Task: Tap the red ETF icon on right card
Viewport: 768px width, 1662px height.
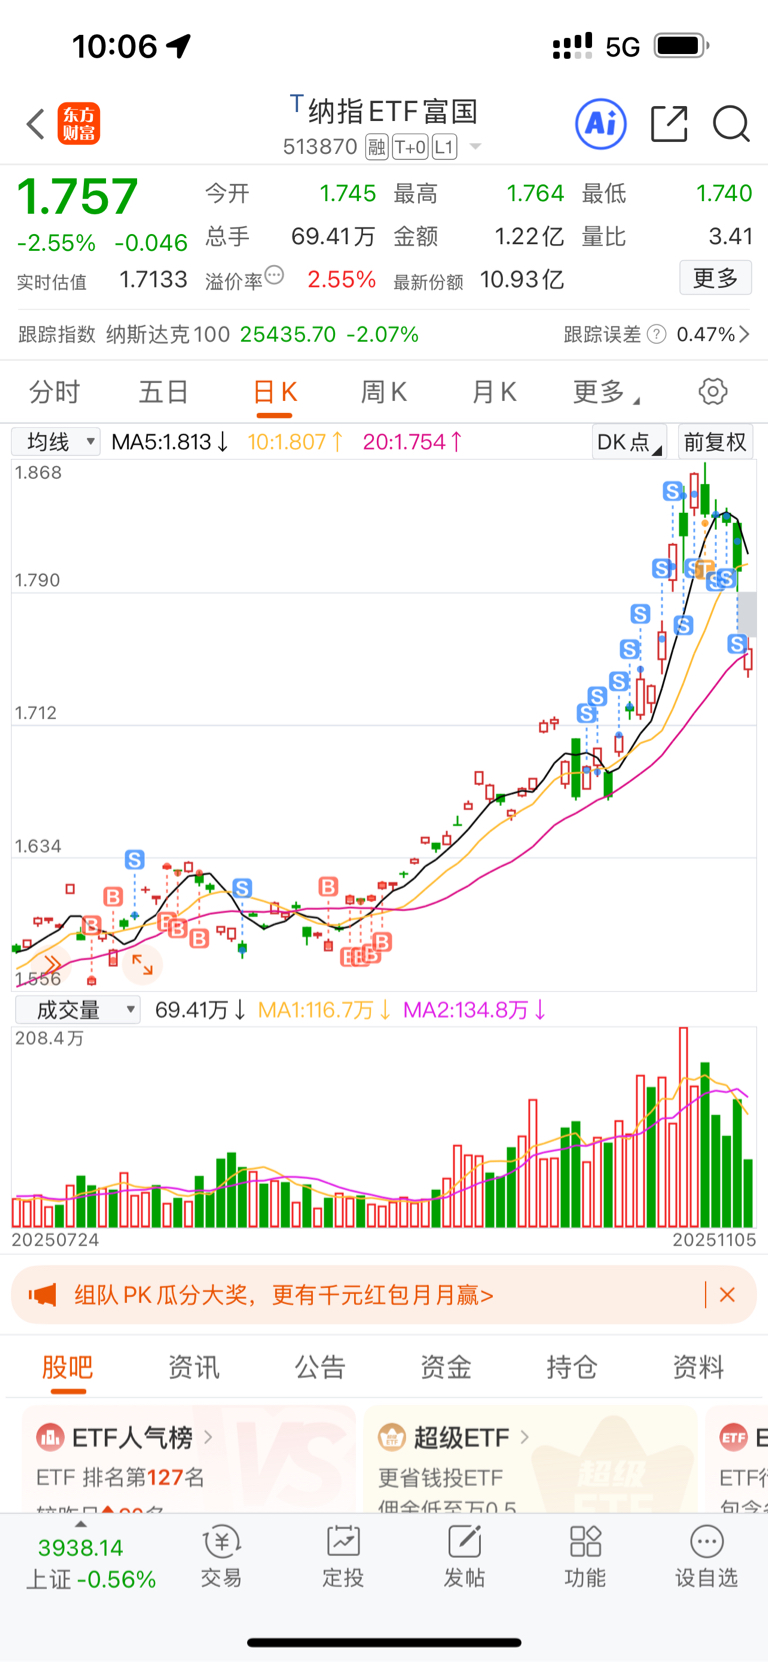Action: [x=734, y=1438]
